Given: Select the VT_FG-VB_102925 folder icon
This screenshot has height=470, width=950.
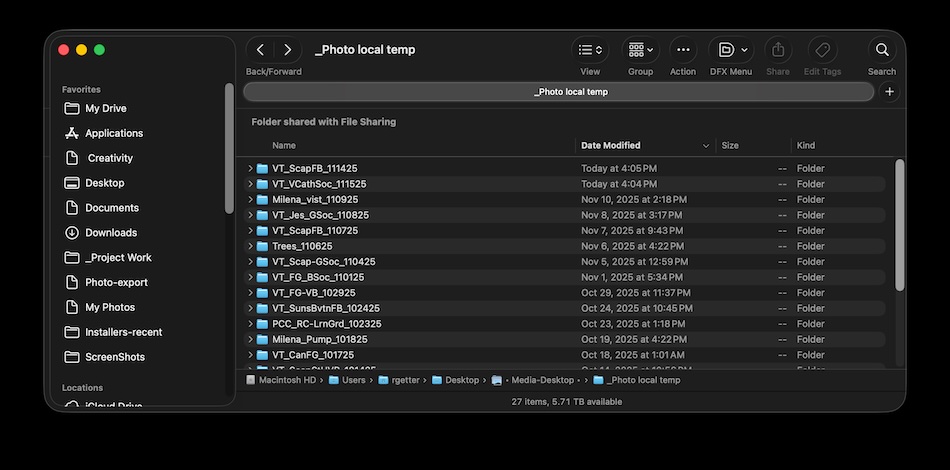Looking at the screenshot, I should pos(262,293).
